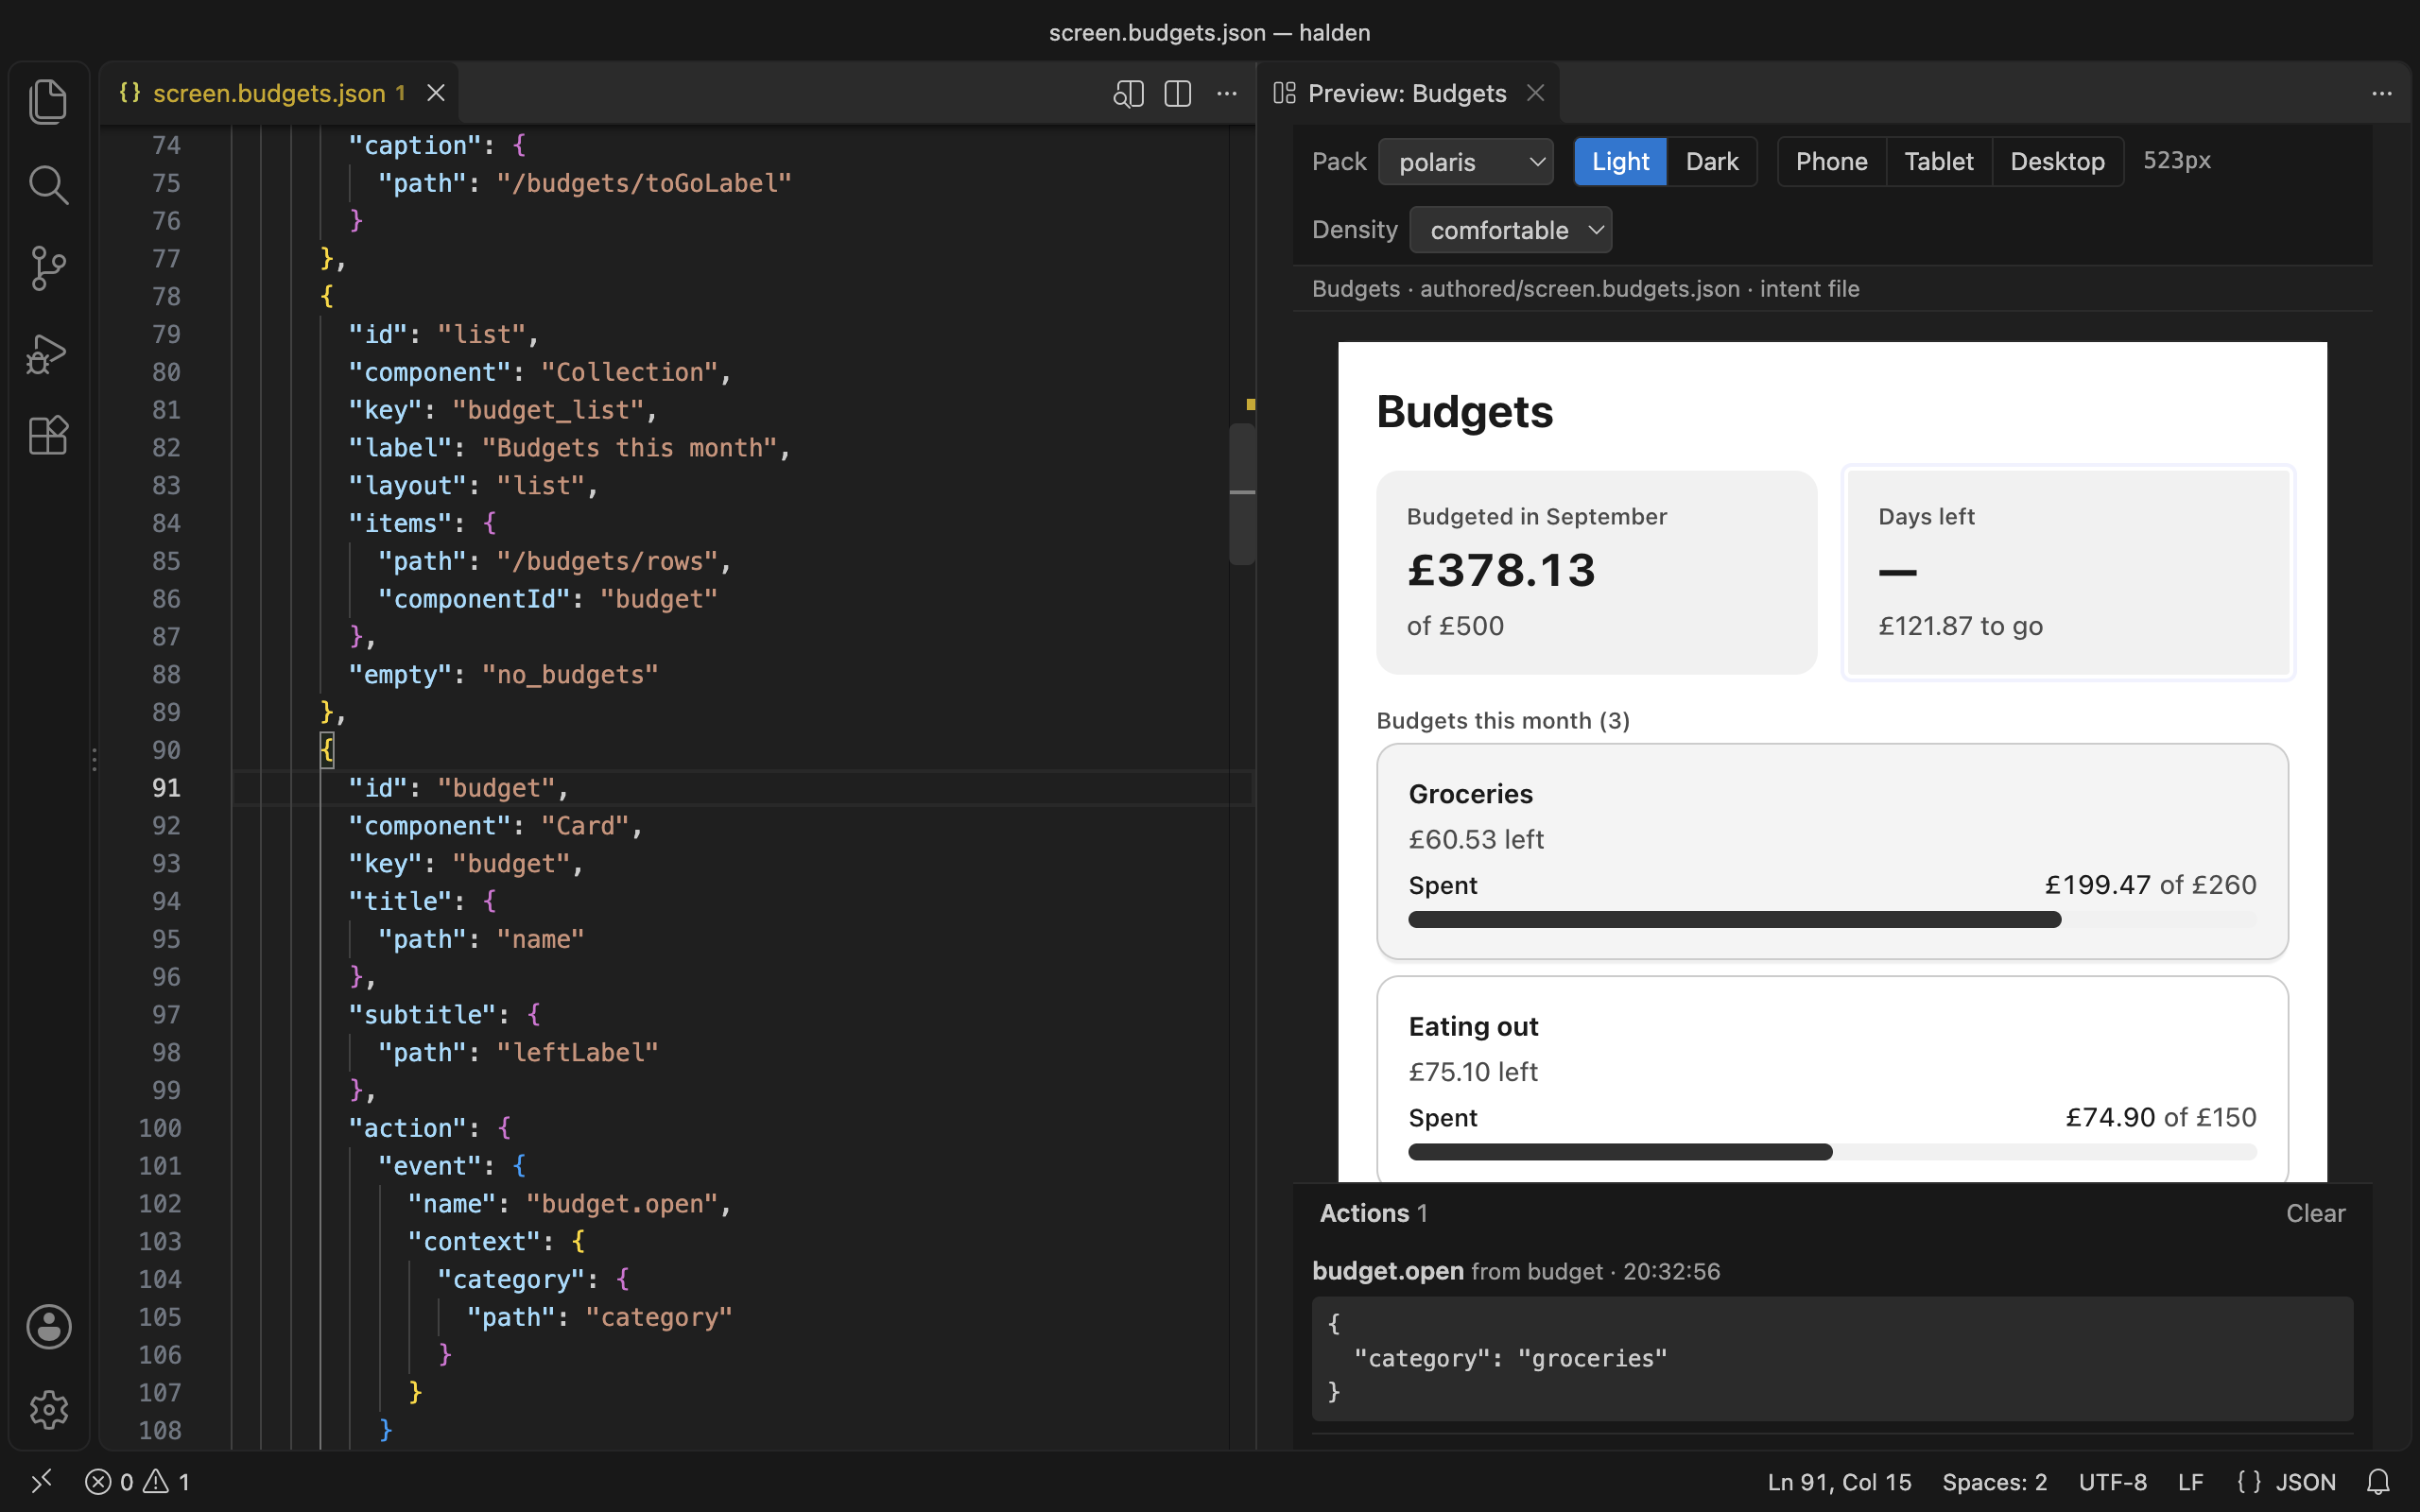Image resolution: width=2420 pixels, height=1512 pixels.
Task: Click Spaces: 2 indentation in status bar
Action: (x=1994, y=1481)
